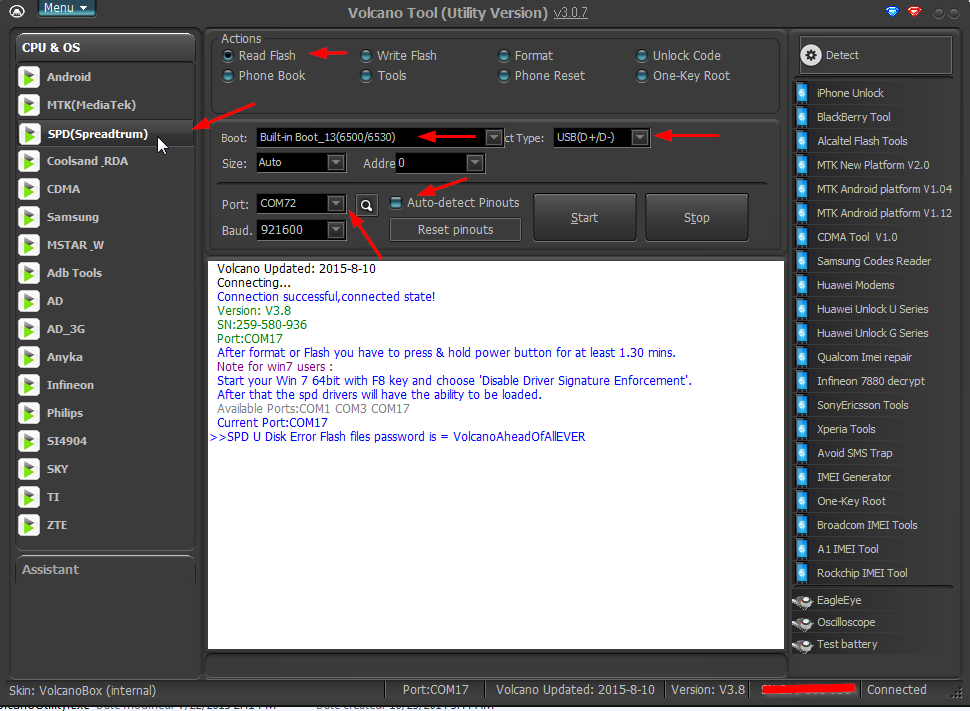Click the Alcaltel Flash Tools icon
Screen dimensions: 970x711
point(802,141)
